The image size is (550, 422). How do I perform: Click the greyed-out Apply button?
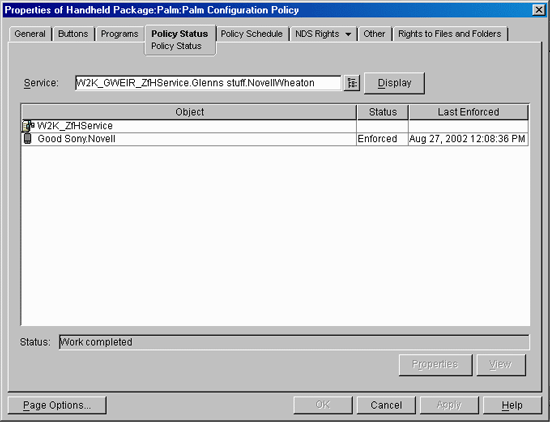(449, 405)
